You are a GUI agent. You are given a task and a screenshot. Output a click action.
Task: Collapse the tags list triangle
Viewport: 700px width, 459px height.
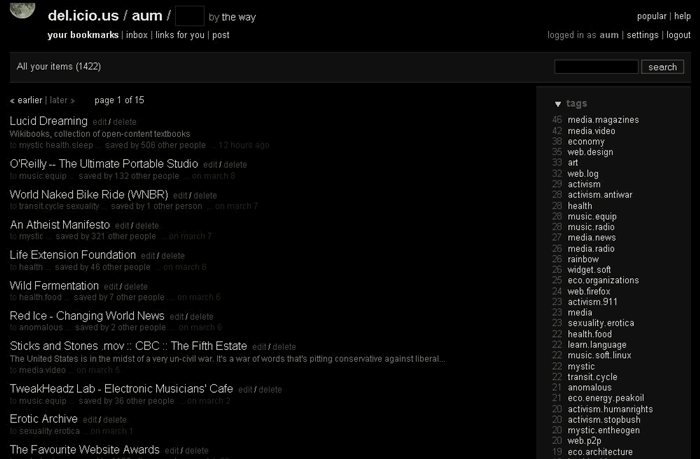coord(558,104)
